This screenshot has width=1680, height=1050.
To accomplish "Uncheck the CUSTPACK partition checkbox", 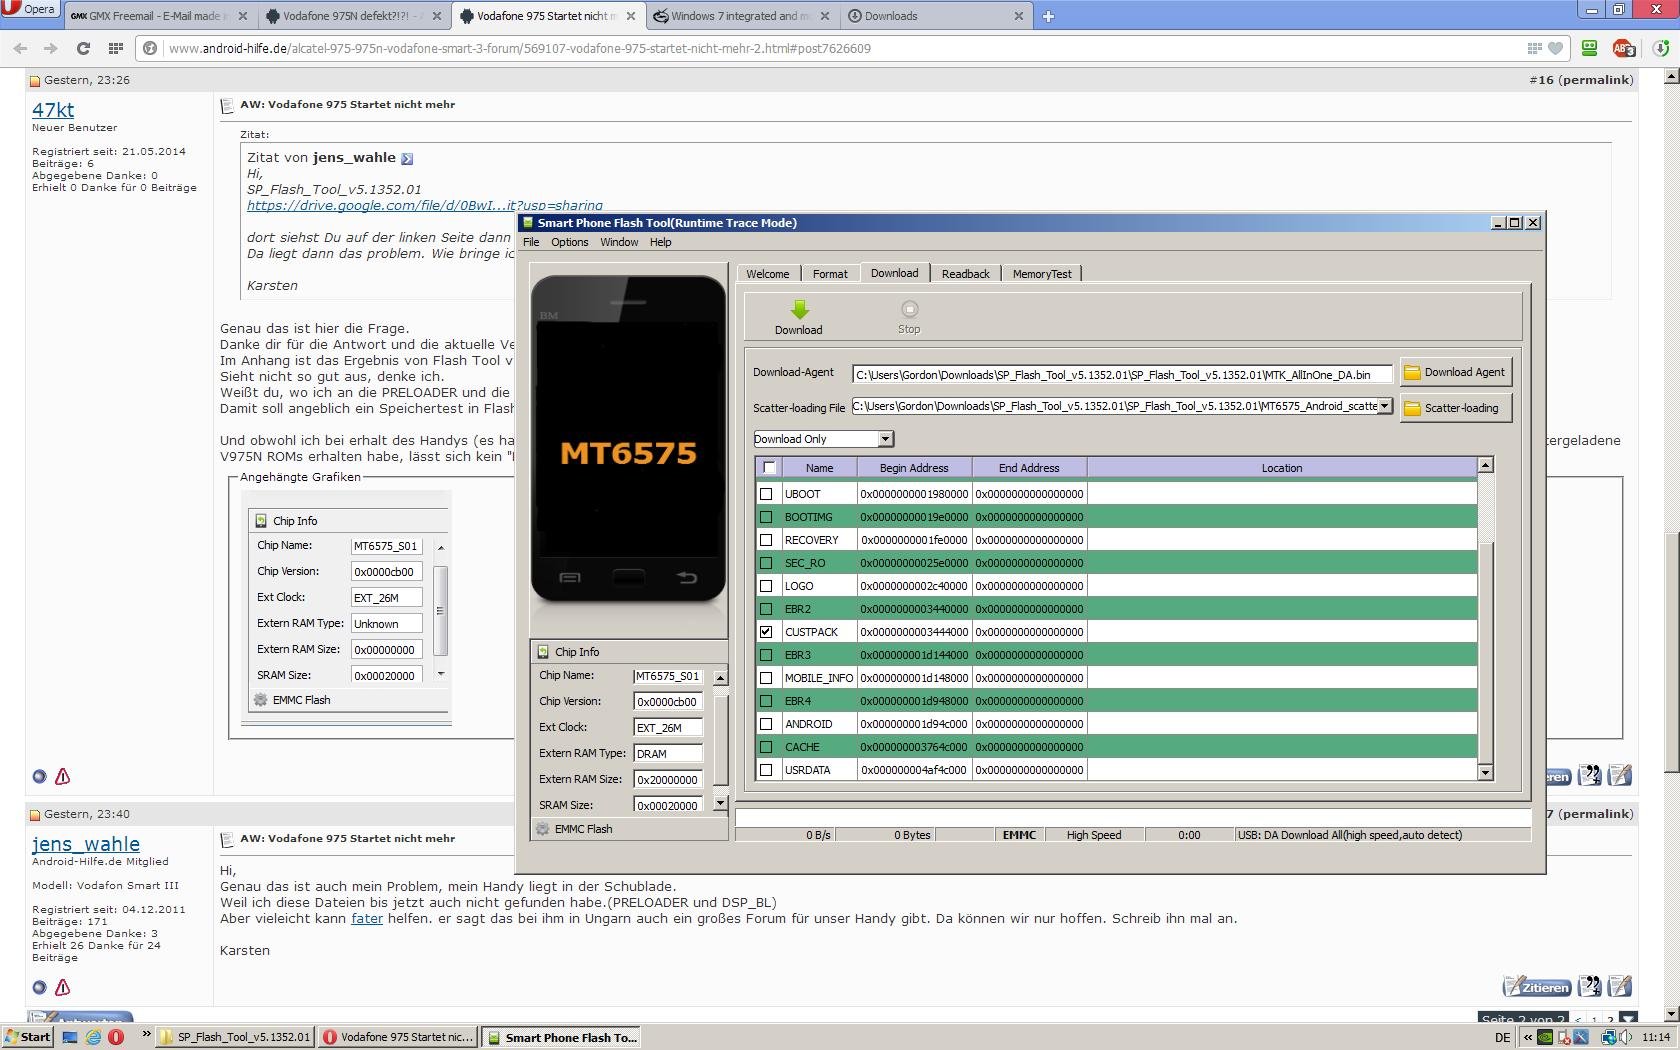I will click(x=767, y=632).
